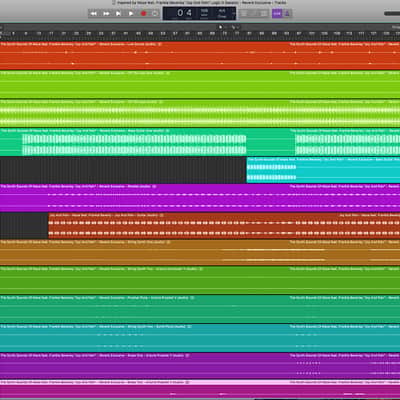The height and width of the screenshot is (400, 400).
Task: Select the first tan-orange region on track eight
Action: (x=144, y=252)
